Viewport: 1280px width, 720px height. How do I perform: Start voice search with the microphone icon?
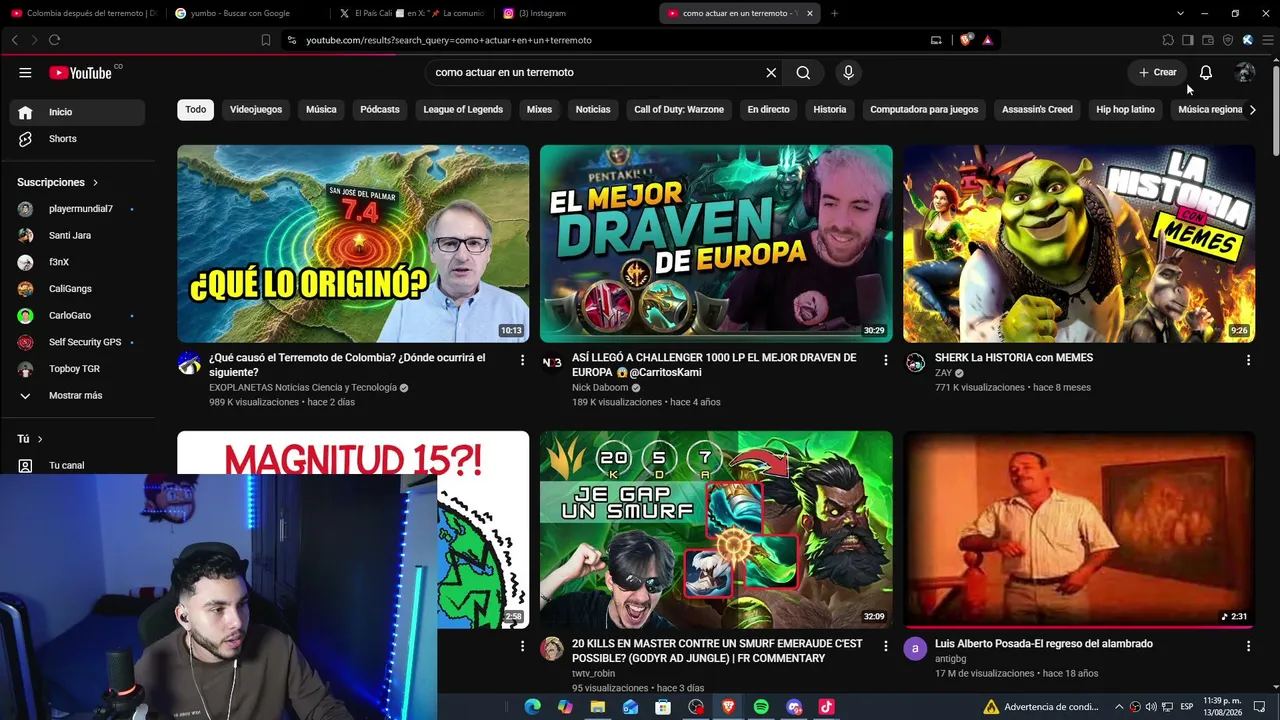coord(848,72)
